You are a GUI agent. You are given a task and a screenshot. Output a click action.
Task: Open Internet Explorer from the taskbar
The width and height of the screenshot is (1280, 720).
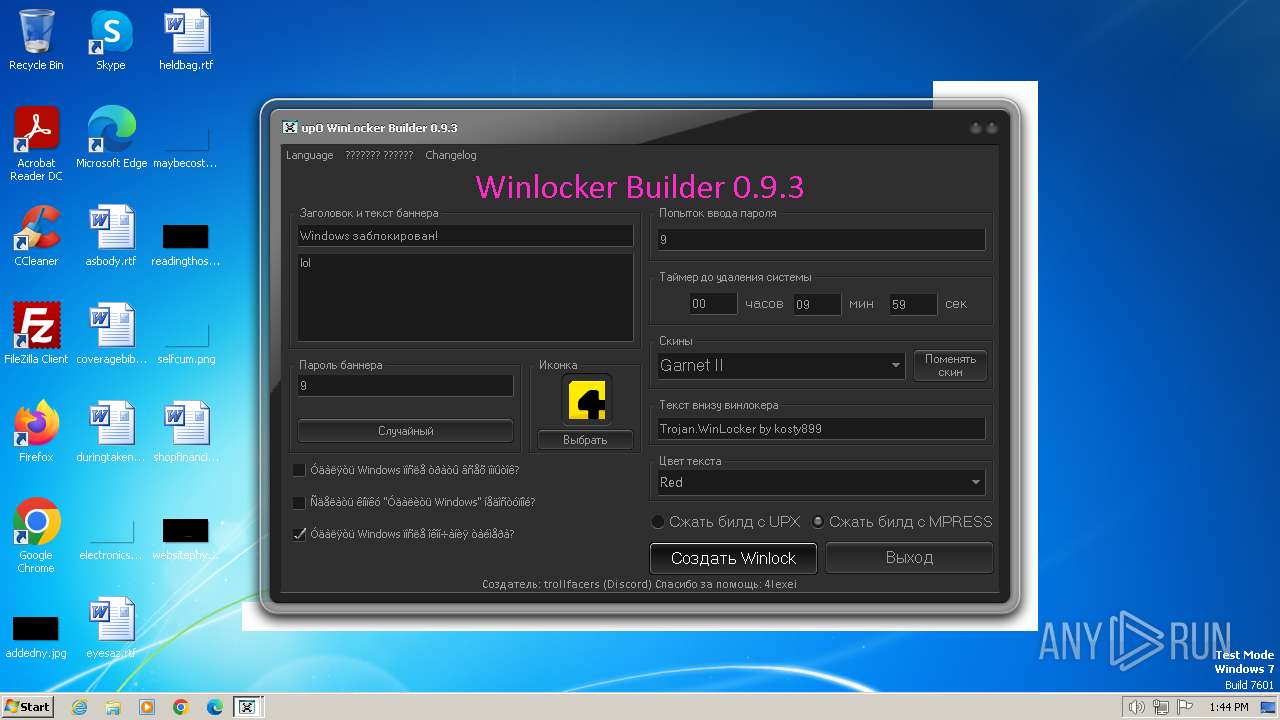point(79,707)
